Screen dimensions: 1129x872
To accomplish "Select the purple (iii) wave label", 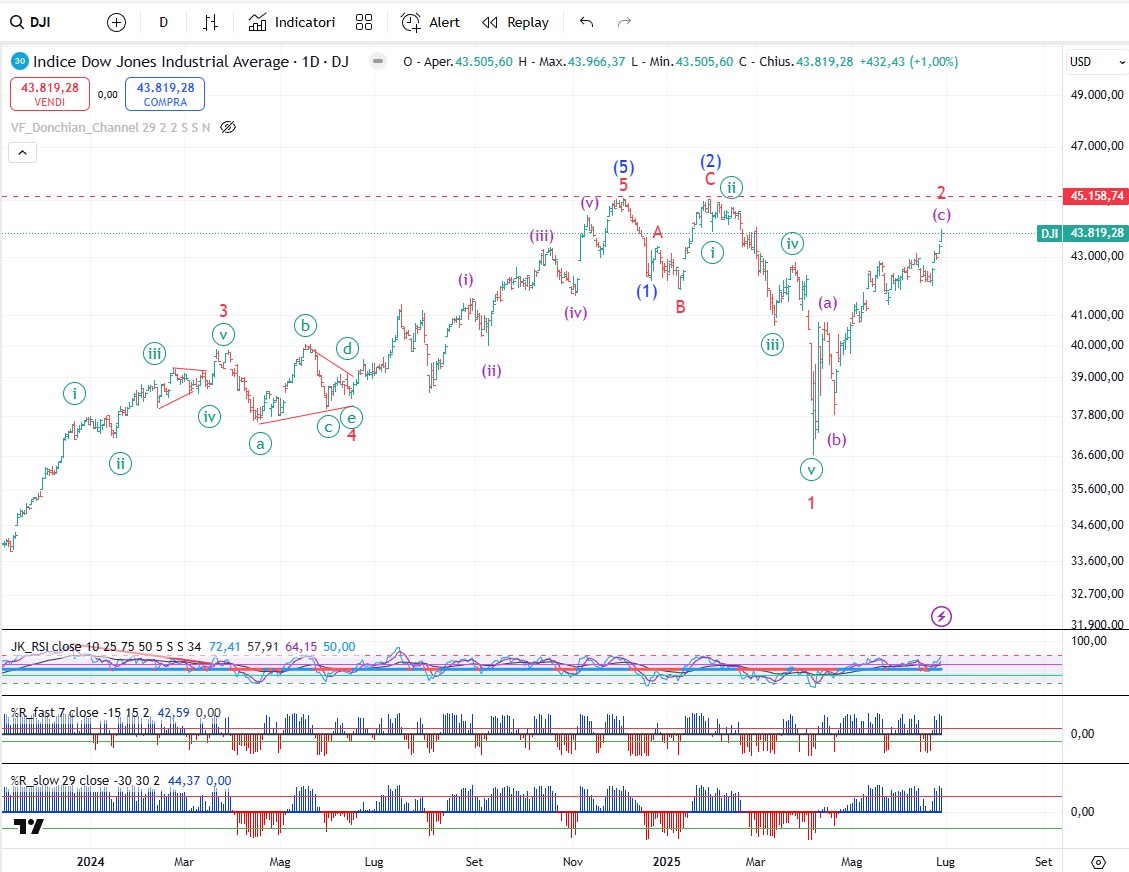I will point(541,235).
